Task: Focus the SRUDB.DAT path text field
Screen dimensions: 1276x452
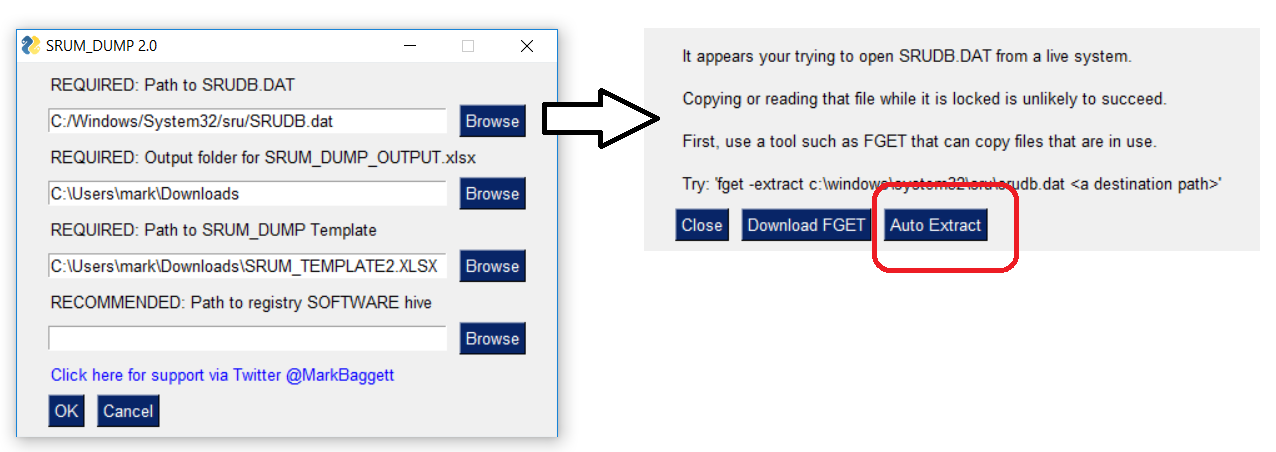Action: point(247,121)
